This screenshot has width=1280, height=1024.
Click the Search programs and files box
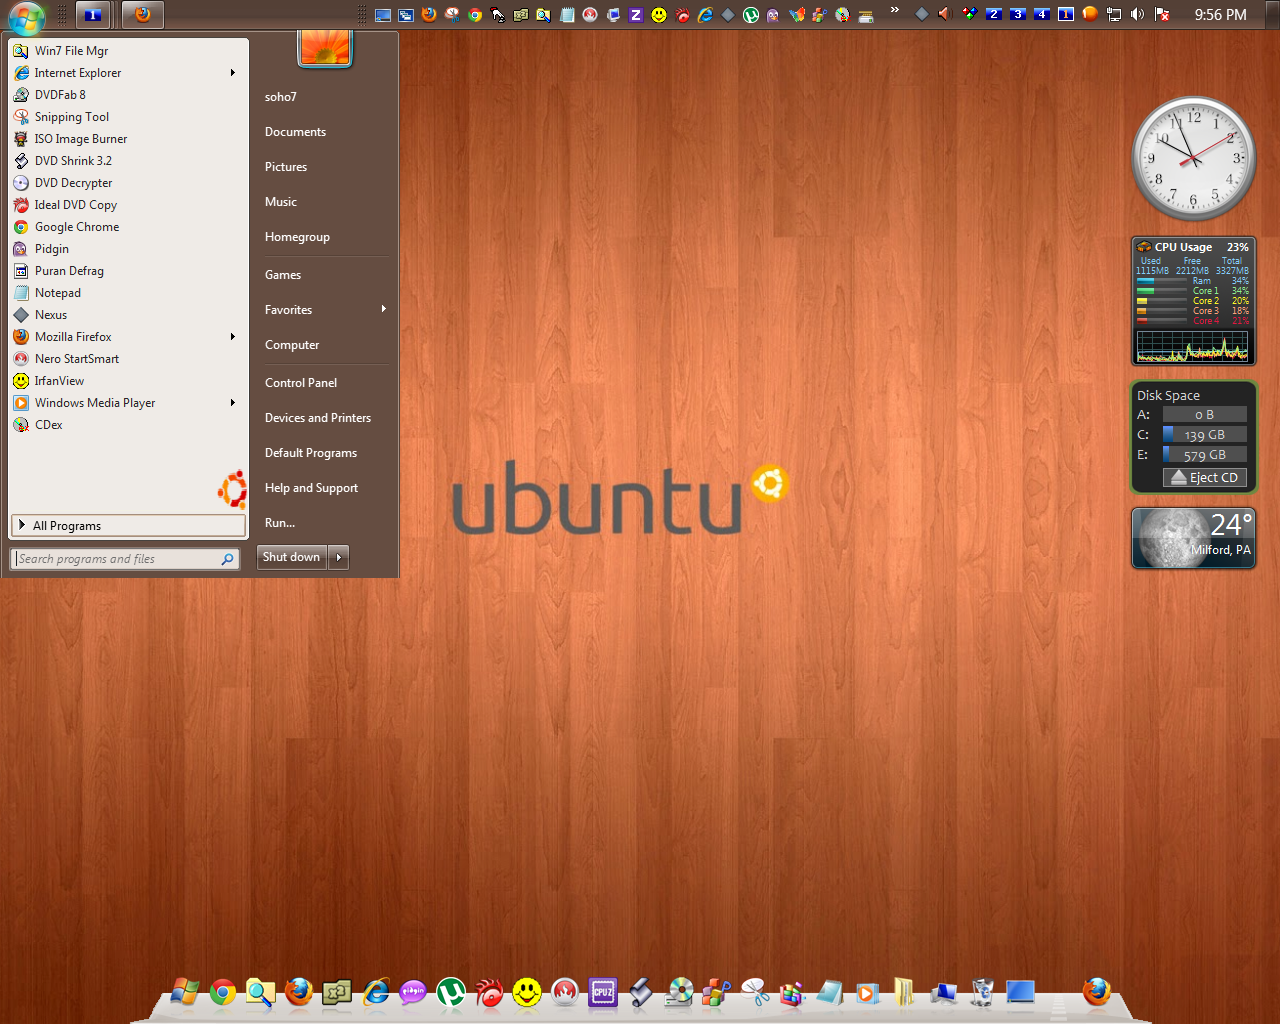[x=126, y=559]
